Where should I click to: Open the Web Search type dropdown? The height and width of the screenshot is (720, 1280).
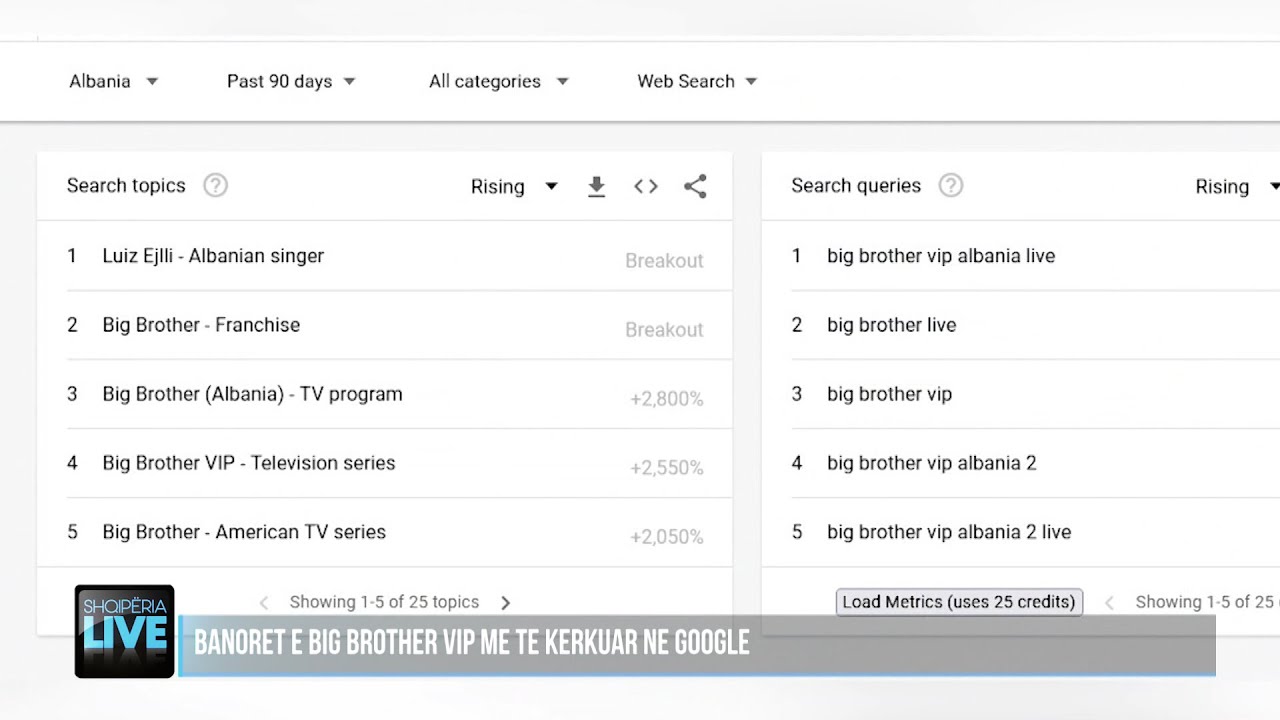click(x=697, y=81)
